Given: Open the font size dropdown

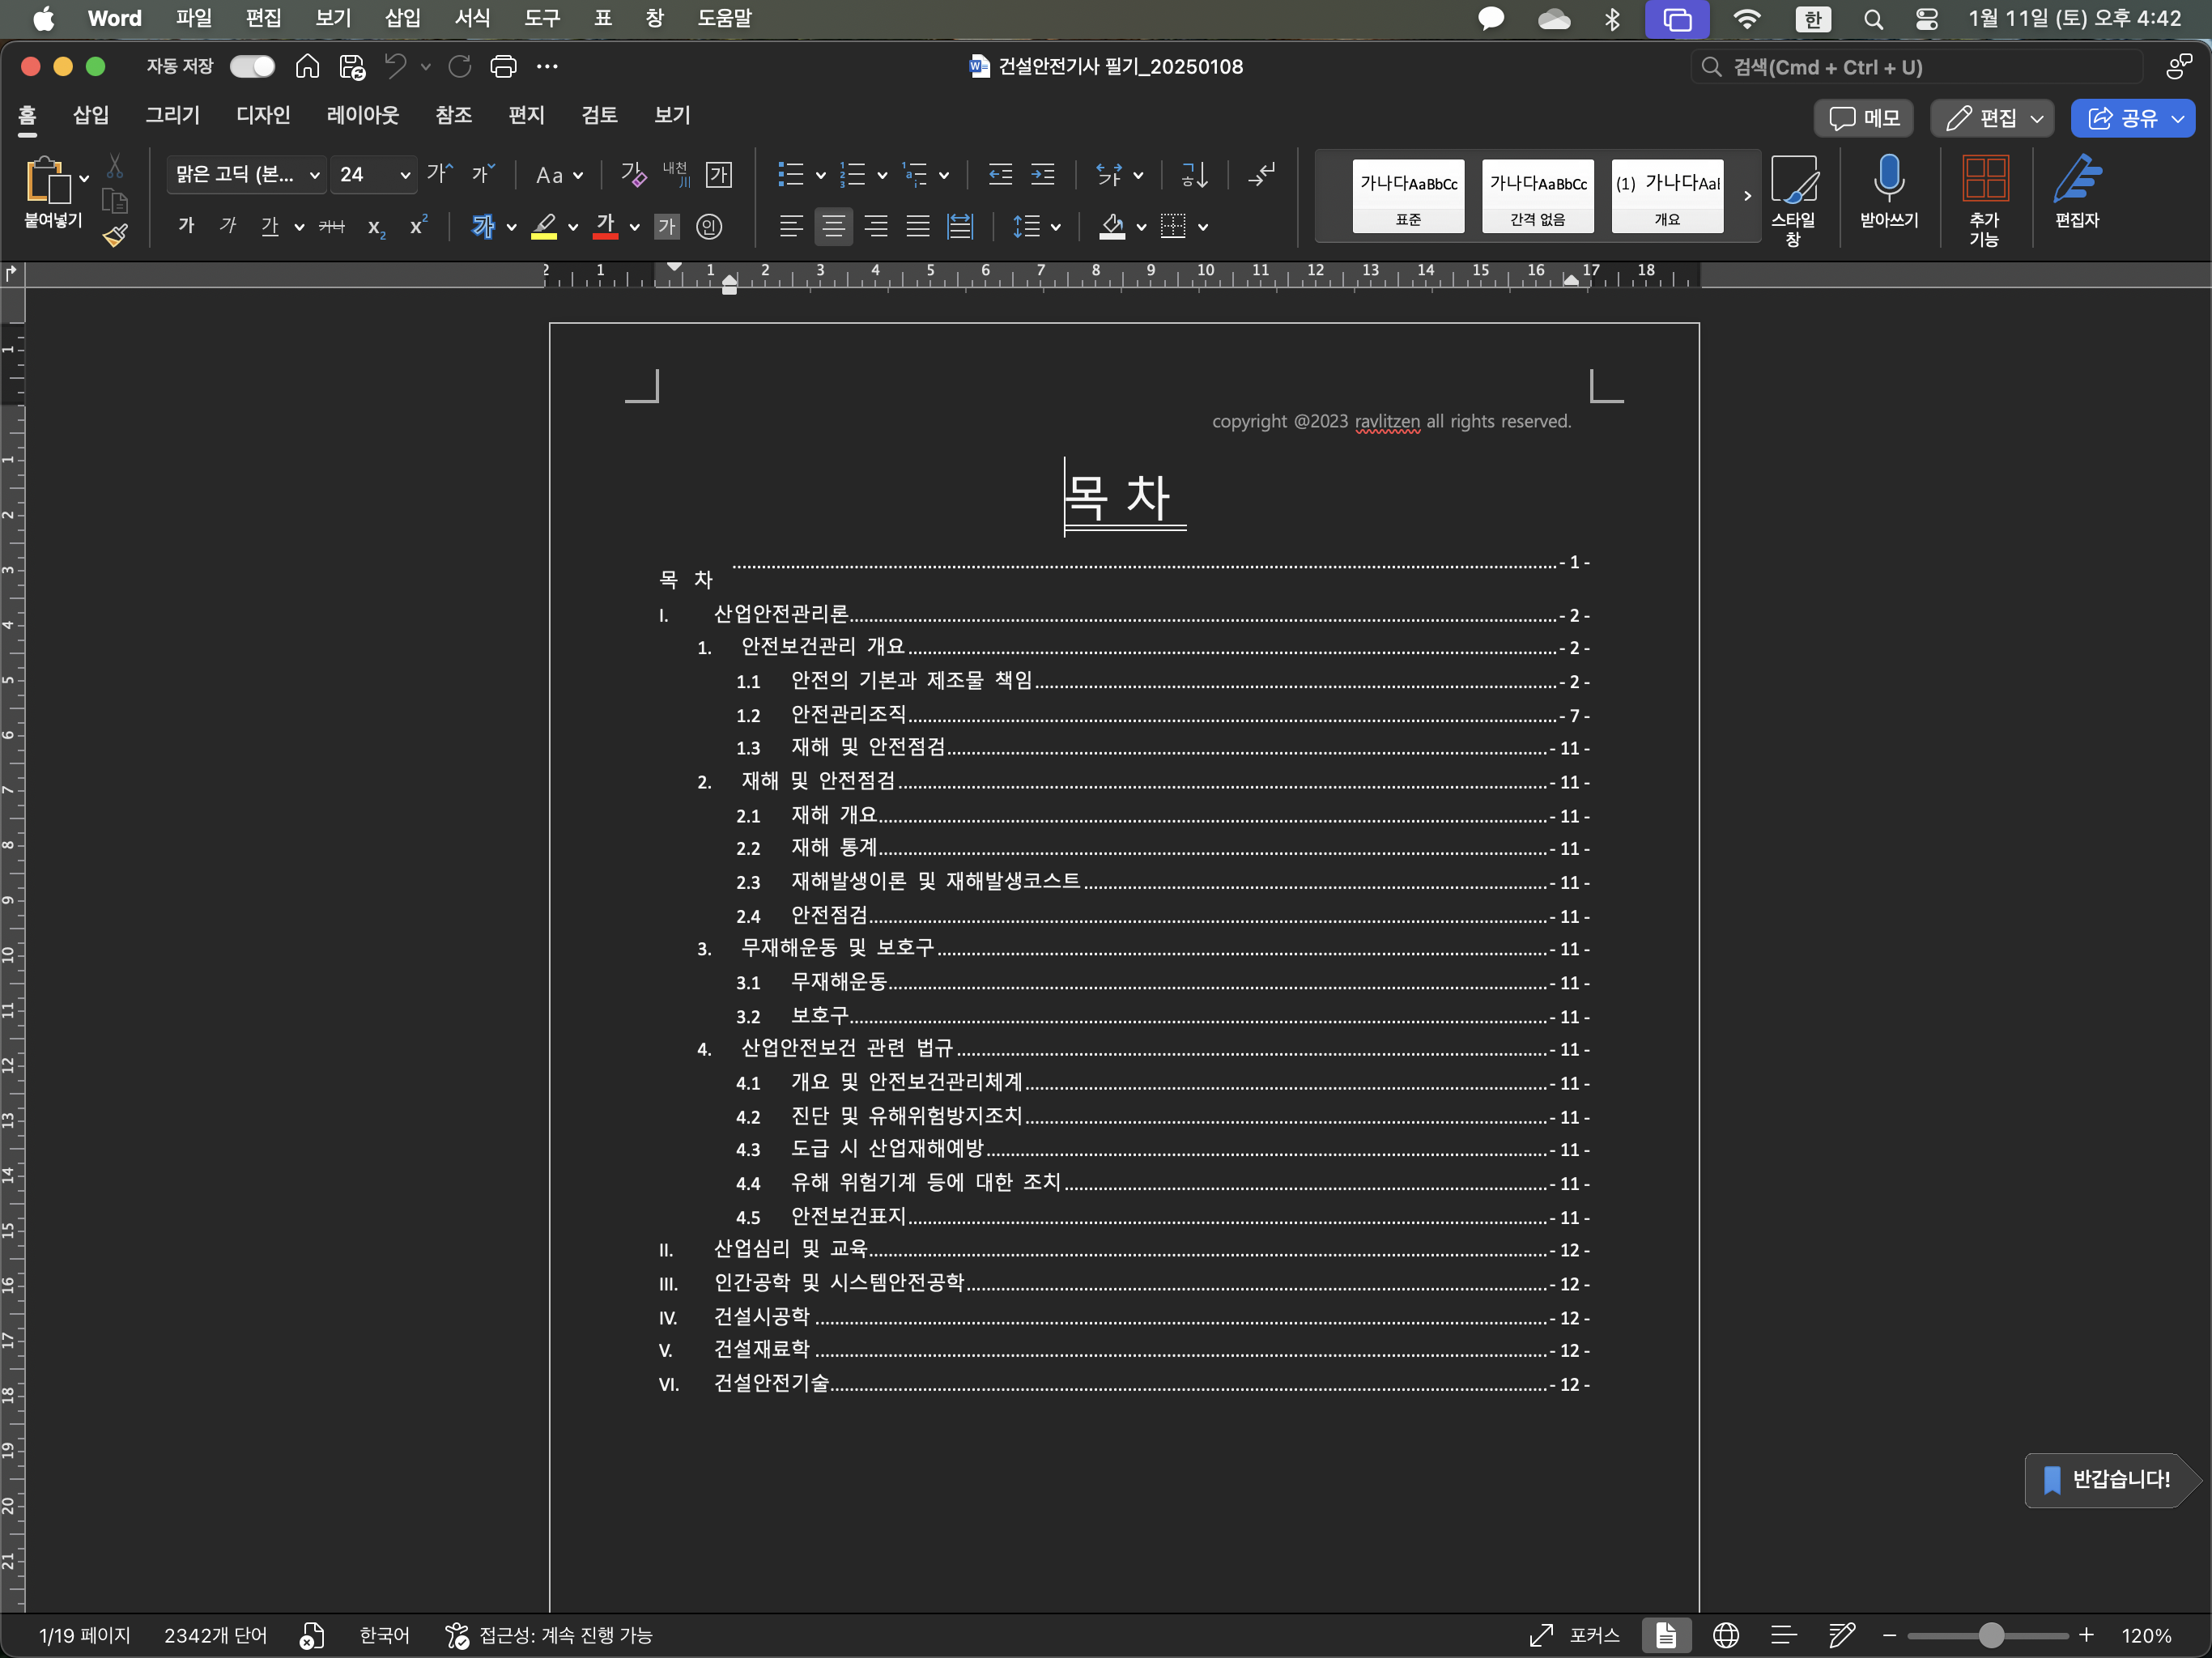Looking at the screenshot, I should (x=405, y=175).
